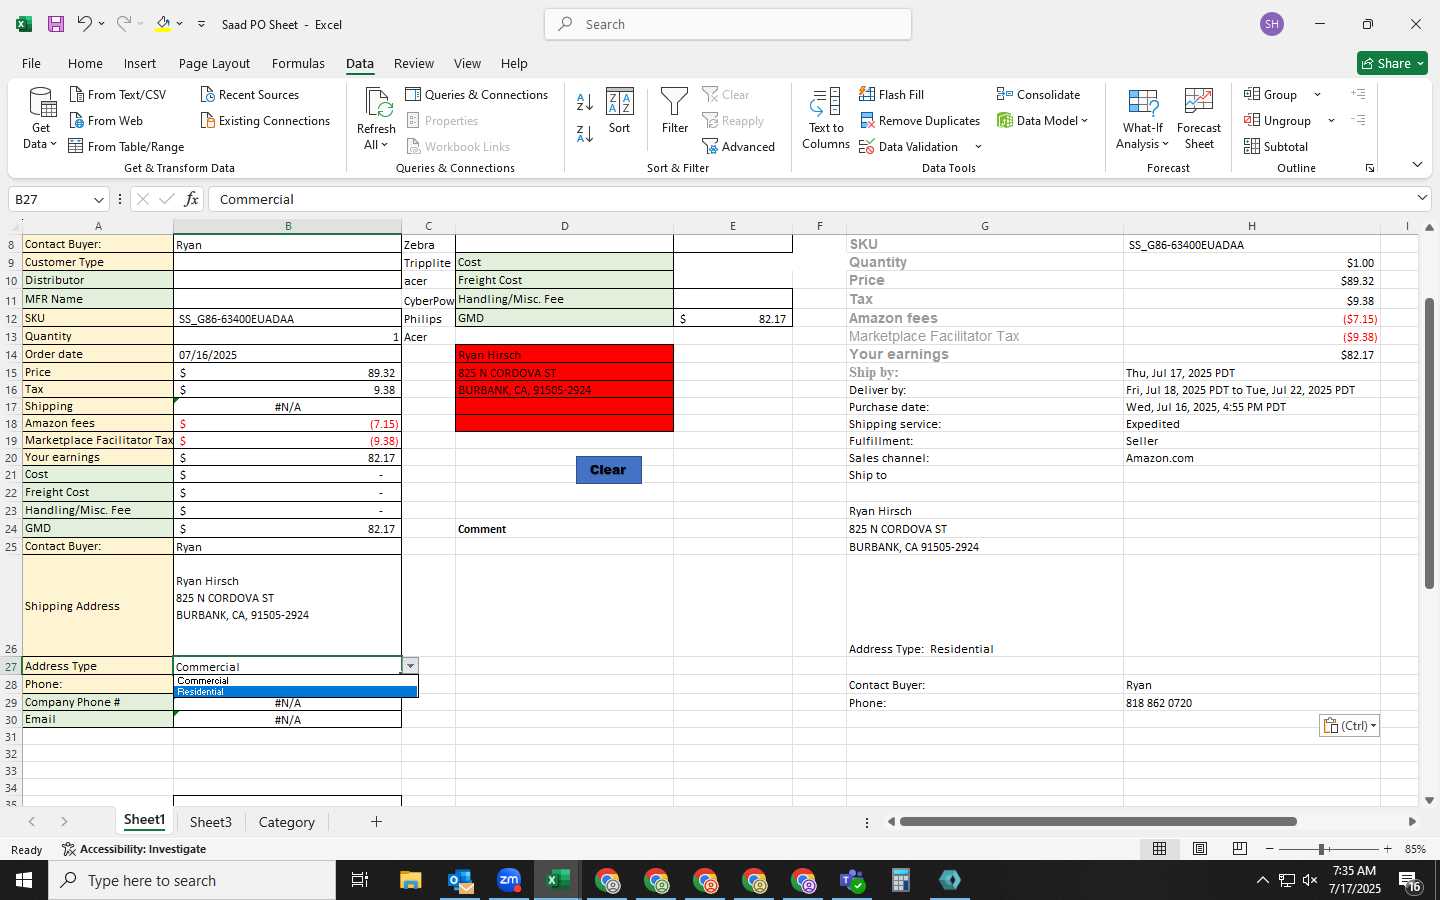Screen dimensions: 1440x900
Task: Launch Text to Columns wizard
Action: click(x=826, y=118)
